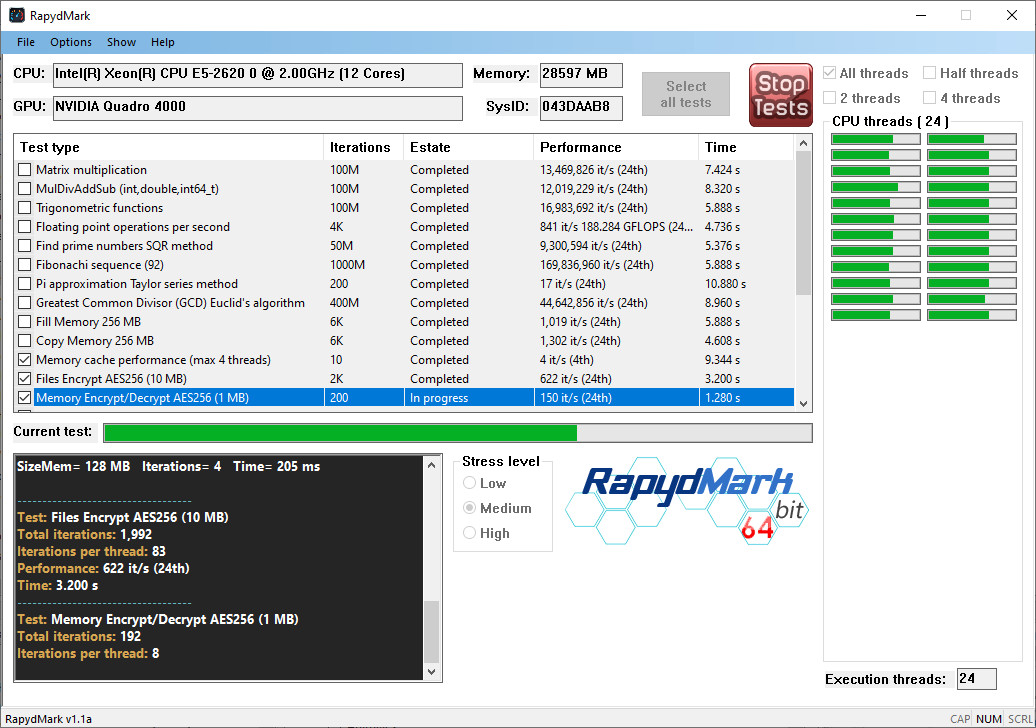This screenshot has width=1036, height=728.
Task: Click the Test type column header
Action: coord(168,147)
